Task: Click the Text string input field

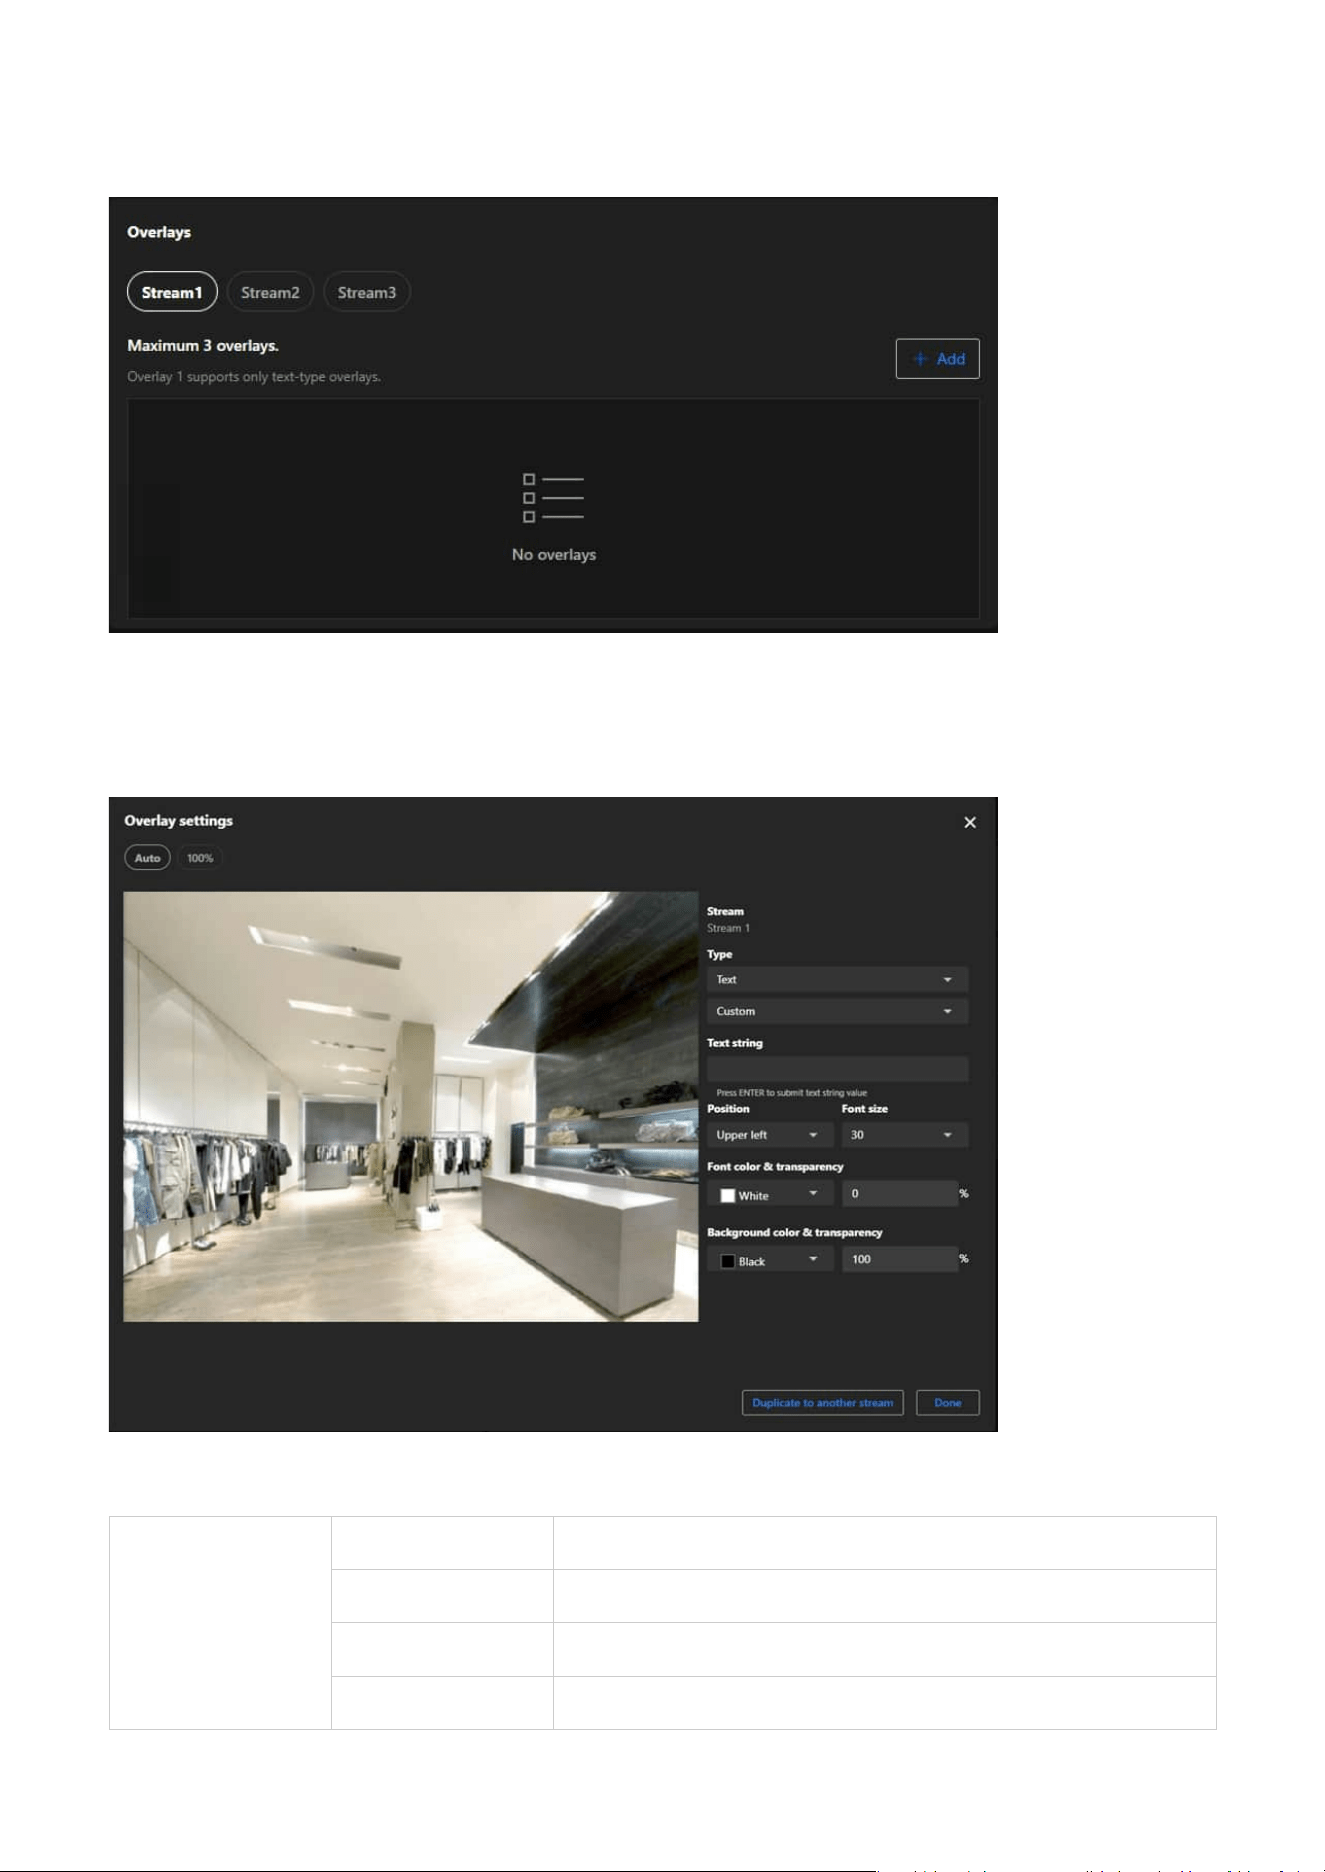Action: [x=837, y=1069]
